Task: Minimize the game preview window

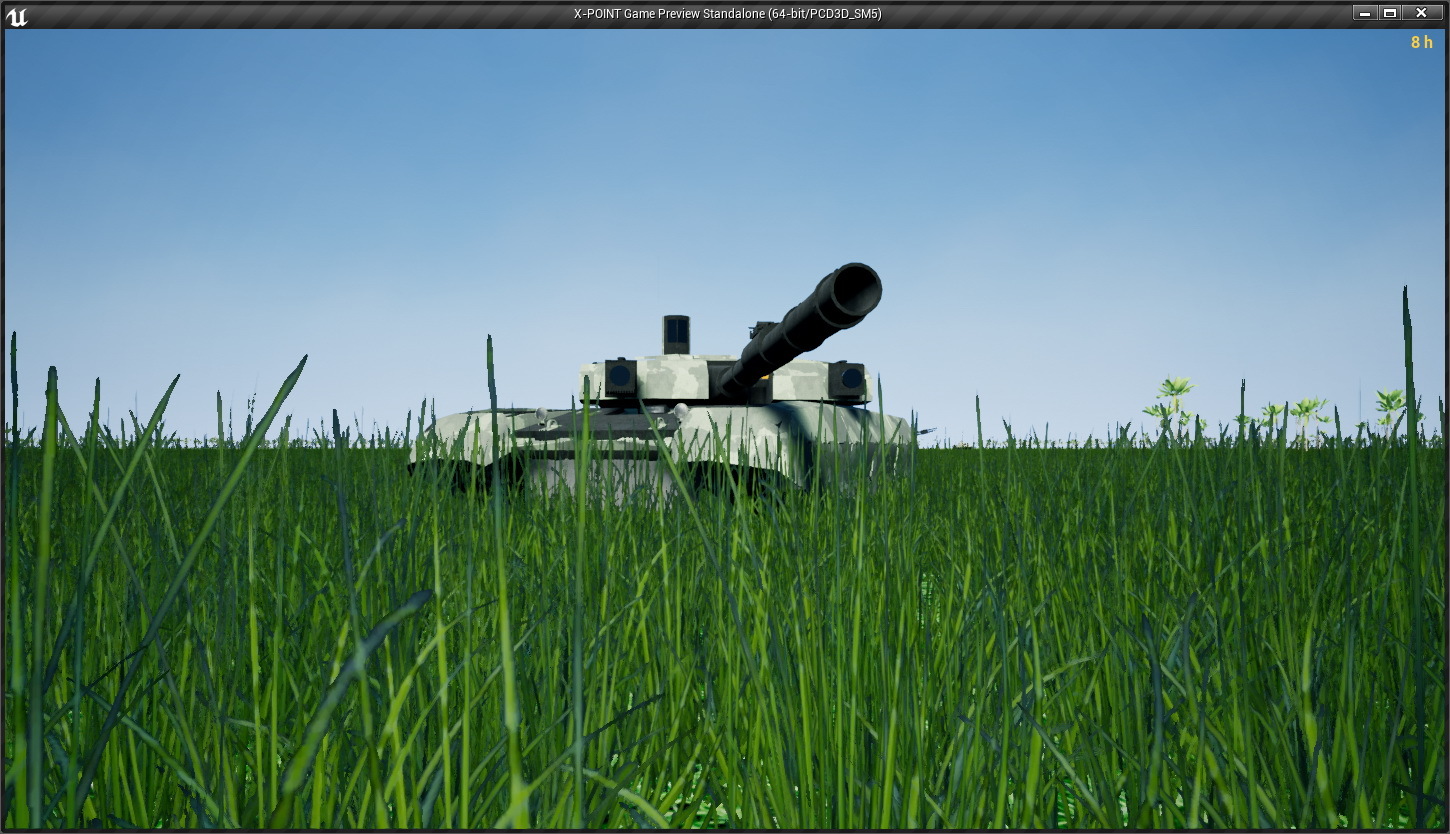Action: pyautogui.click(x=1364, y=13)
